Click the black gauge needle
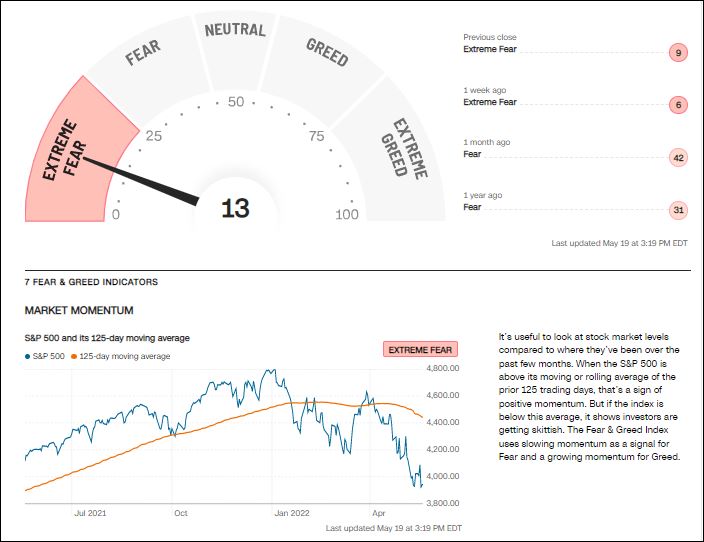Screen dimensions: 704x542 [140, 178]
